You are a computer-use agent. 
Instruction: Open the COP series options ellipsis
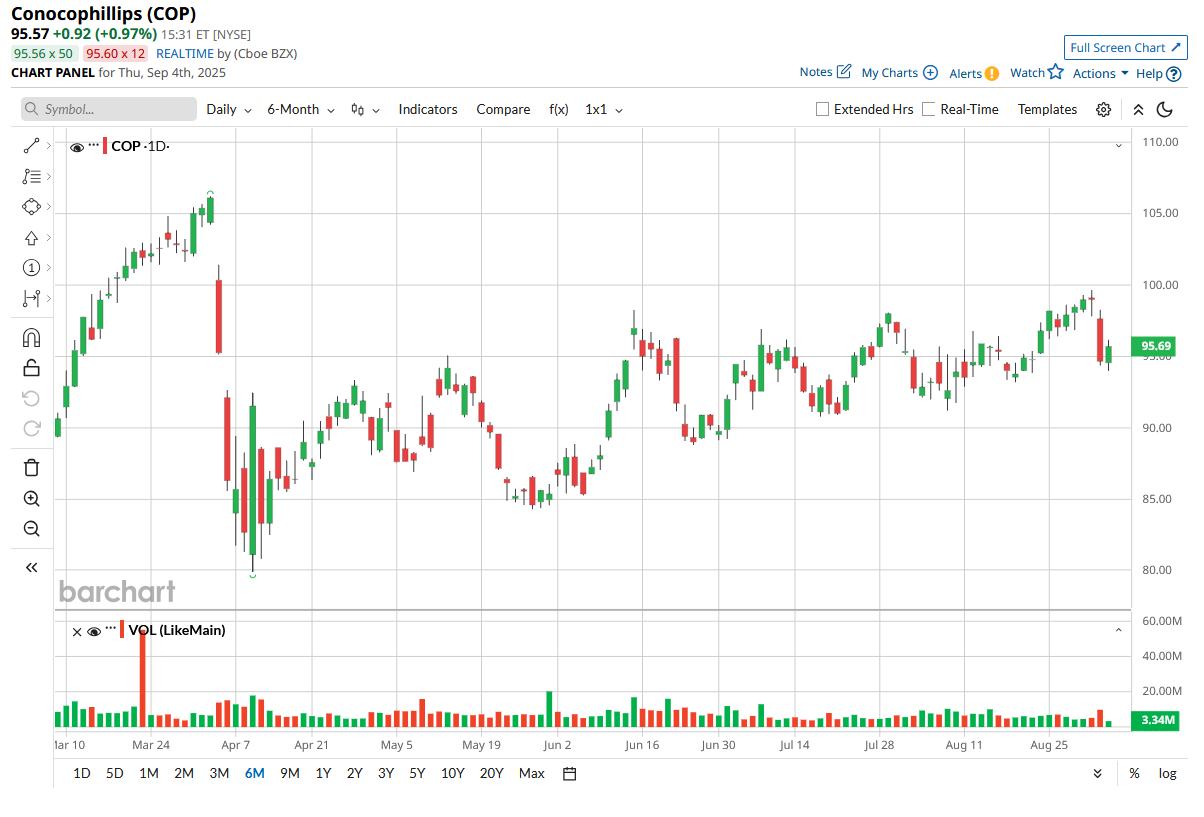[94, 146]
